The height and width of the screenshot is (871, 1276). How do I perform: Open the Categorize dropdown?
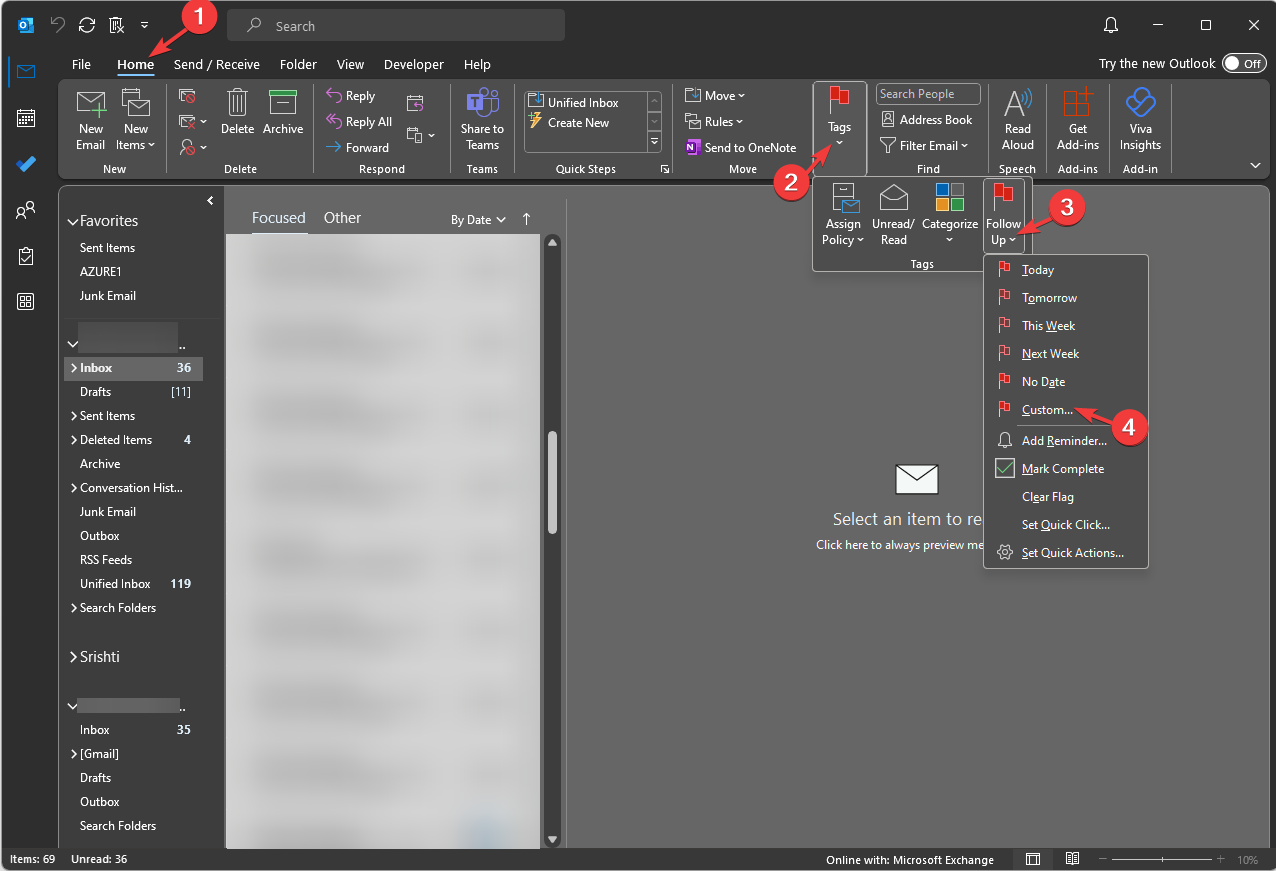950,215
